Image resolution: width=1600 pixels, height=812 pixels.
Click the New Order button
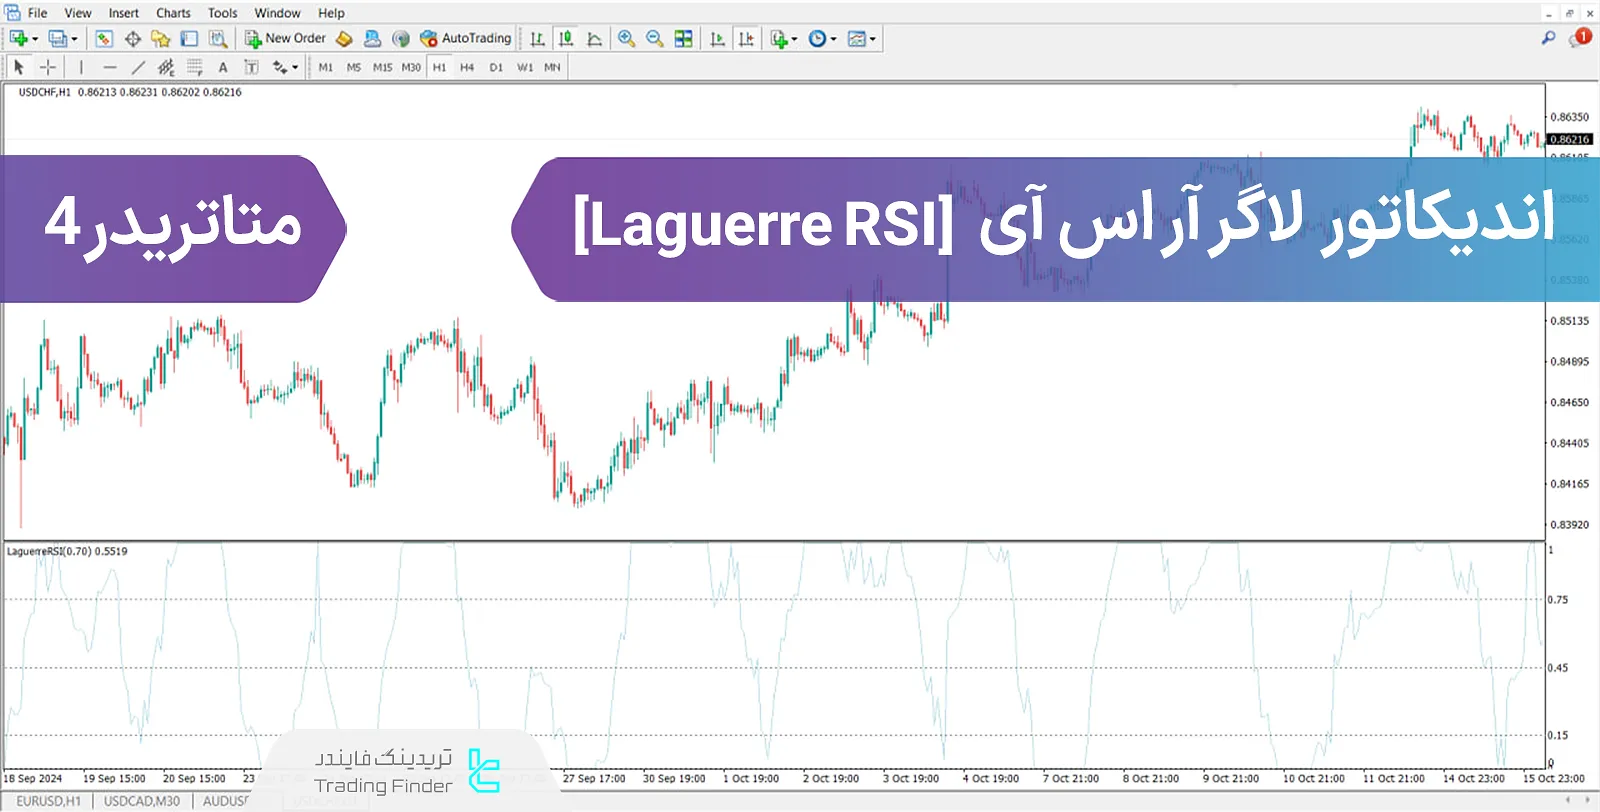click(x=286, y=39)
